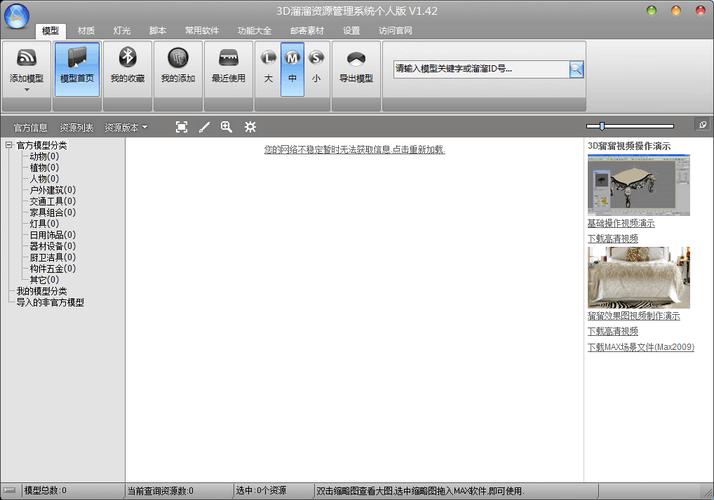Click the gear settings icon in gray toolbar
Viewport: 714px width, 500px height.
click(250, 127)
